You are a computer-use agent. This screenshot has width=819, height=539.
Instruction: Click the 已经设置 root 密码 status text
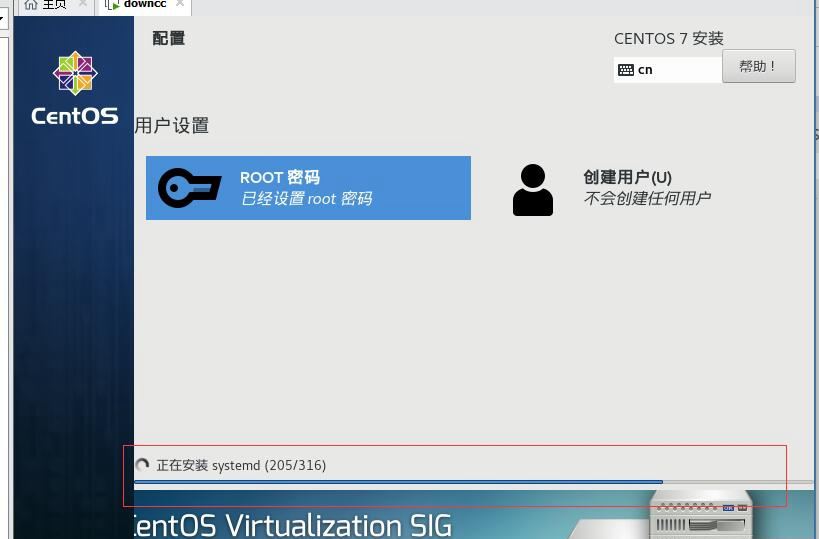coord(307,199)
